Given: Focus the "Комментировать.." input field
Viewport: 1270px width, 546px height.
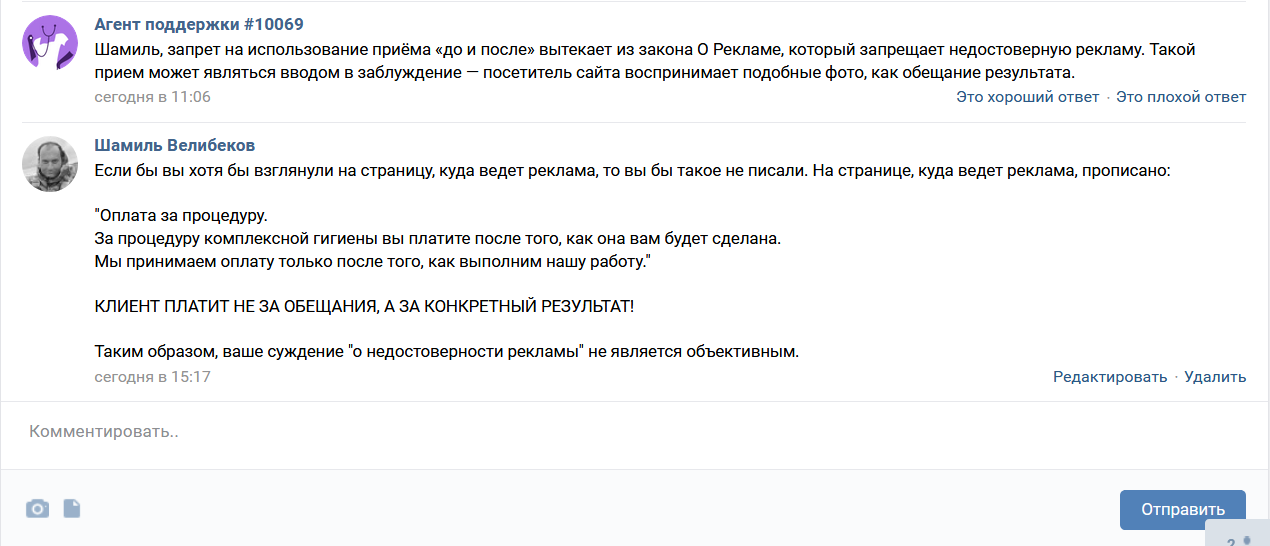Looking at the screenshot, I should pyautogui.click(x=635, y=433).
